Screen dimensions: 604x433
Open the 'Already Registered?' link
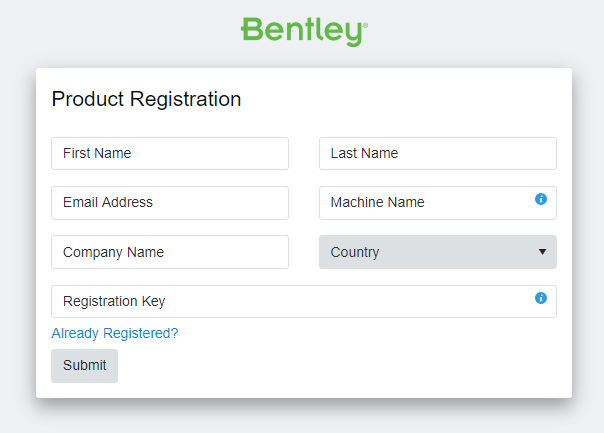click(x=114, y=333)
